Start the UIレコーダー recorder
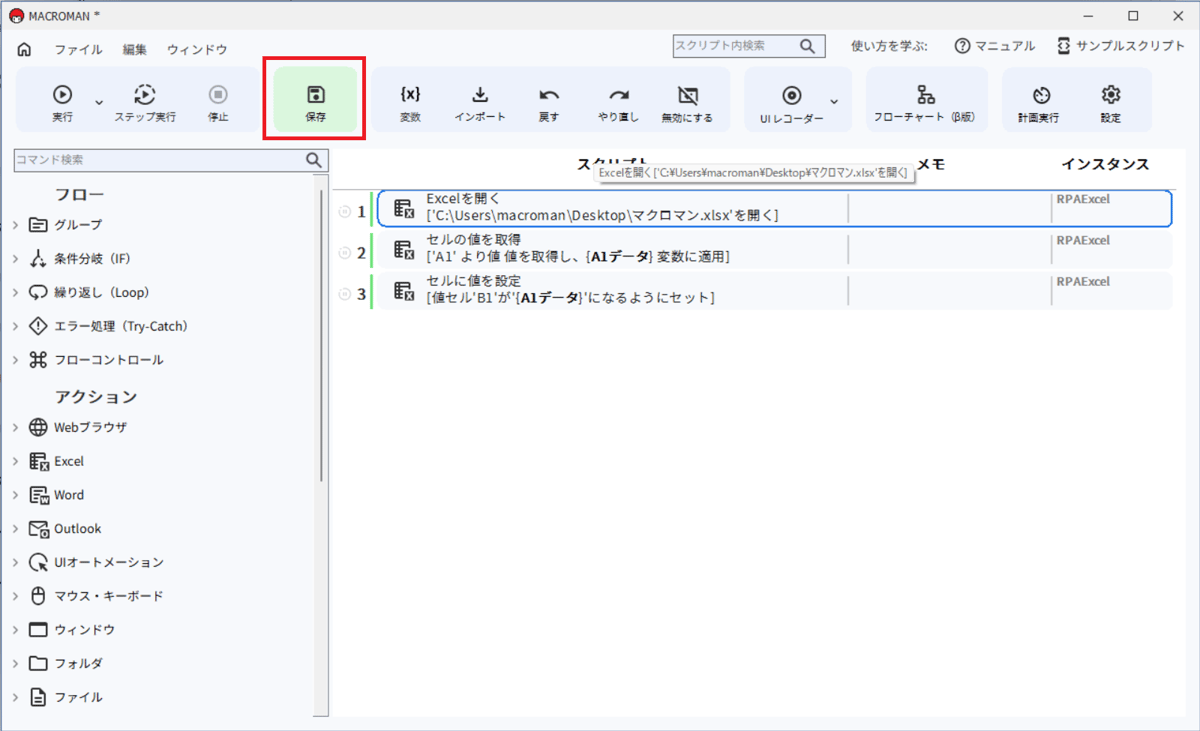This screenshot has height=731, width=1200. tap(791, 100)
